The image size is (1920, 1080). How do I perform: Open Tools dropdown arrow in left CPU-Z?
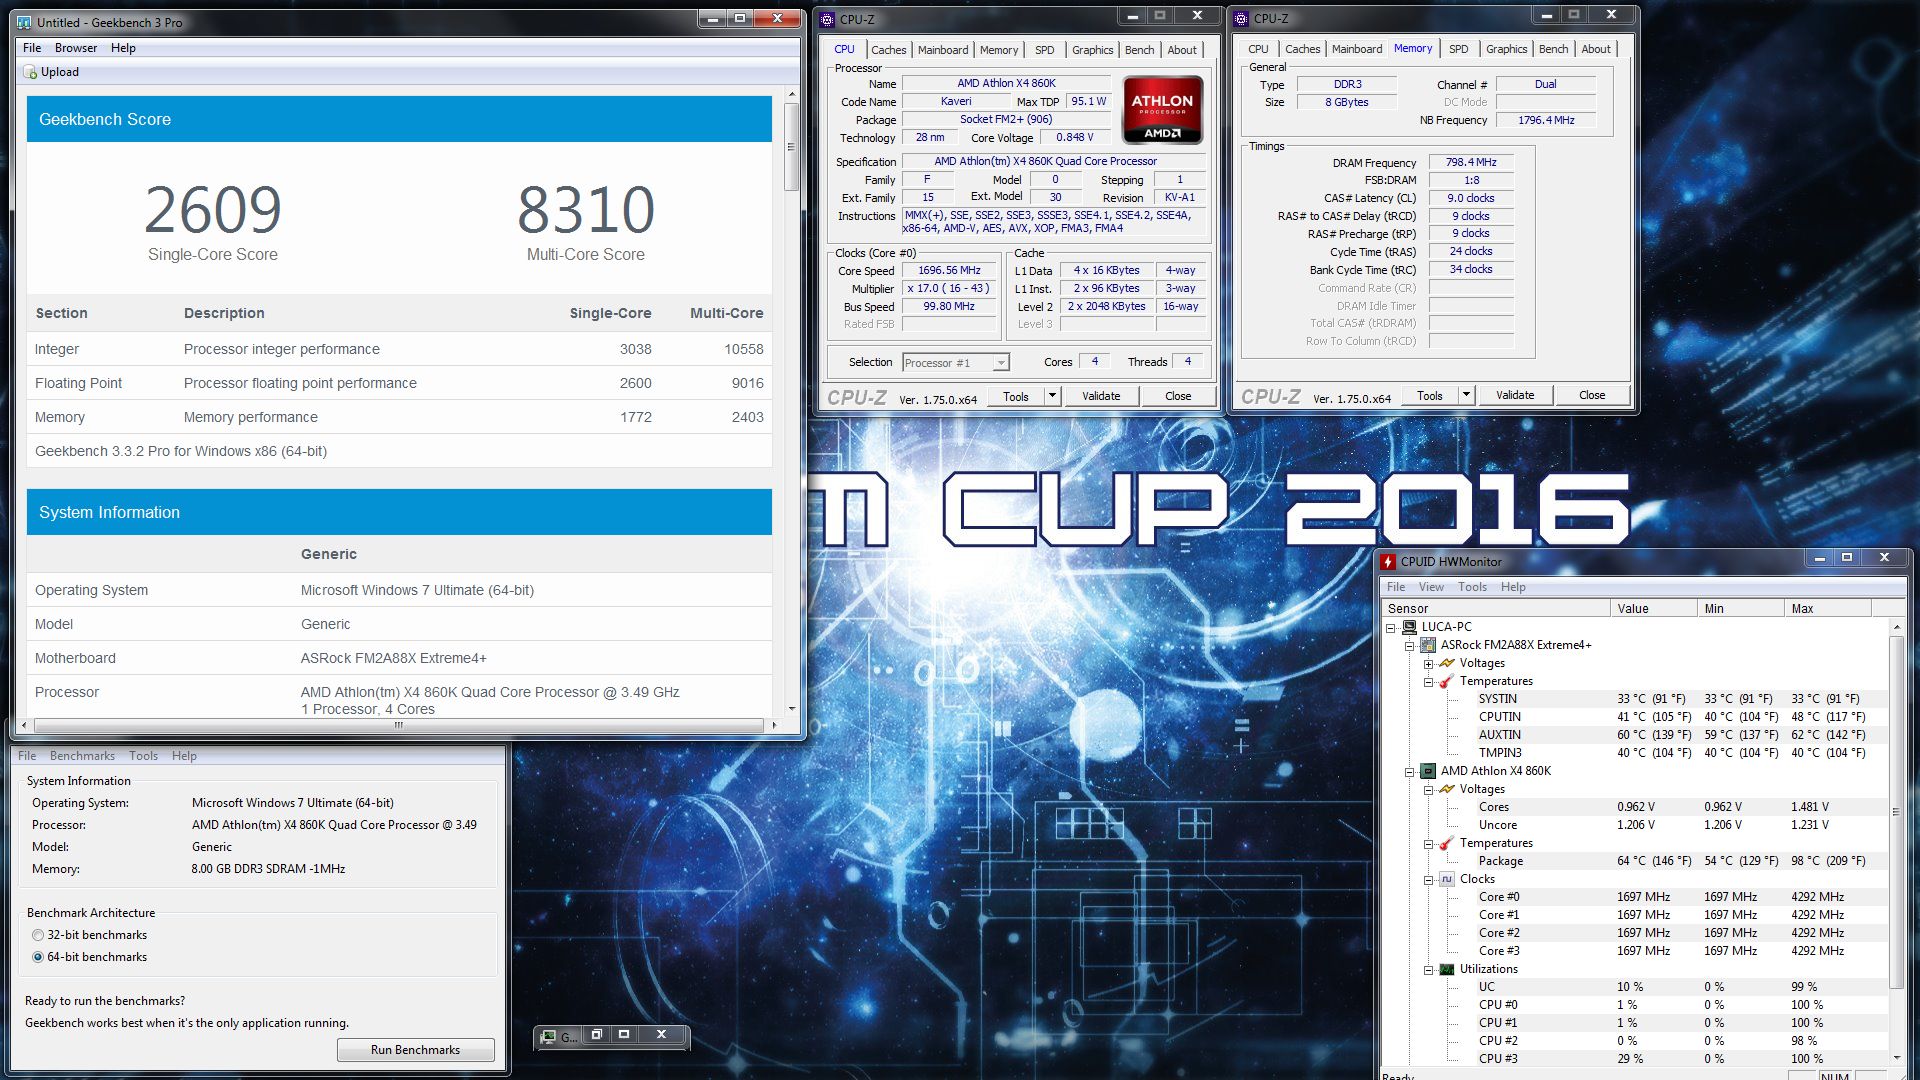[x=1052, y=396]
